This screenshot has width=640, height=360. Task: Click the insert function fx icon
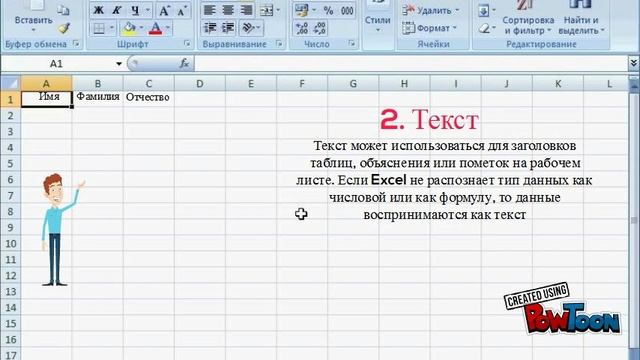184,63
